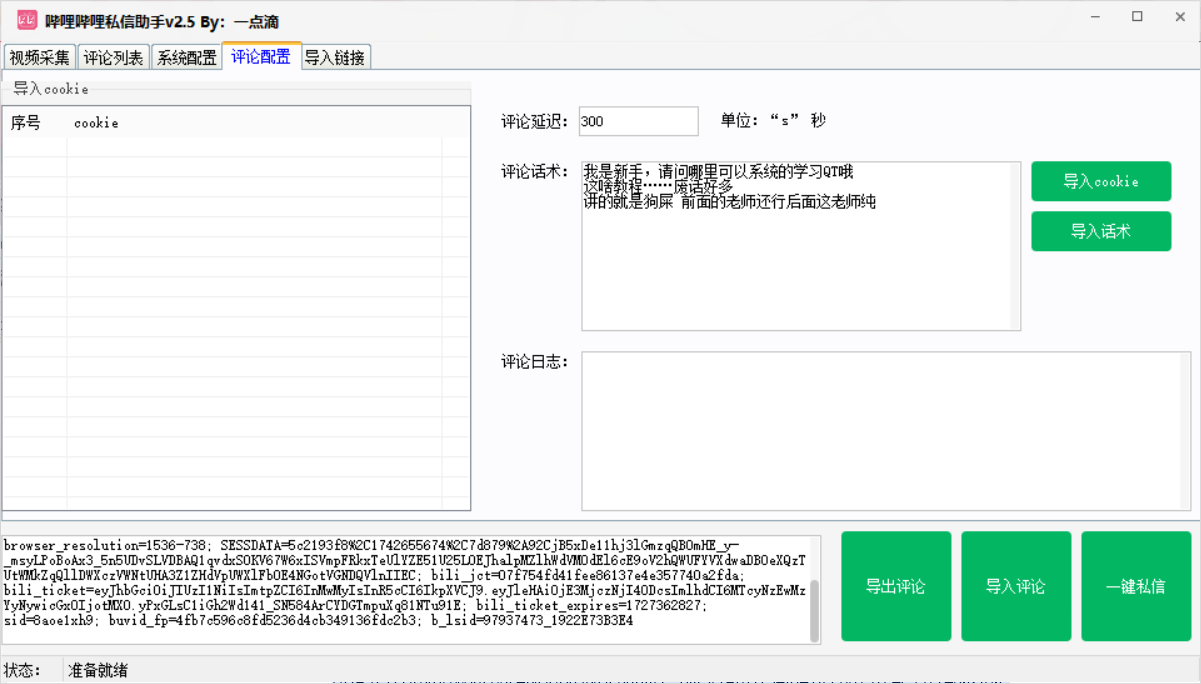Select the 评论配置 tab
The height and width of the screenshot is (684, 1201).
pyautogui.click(x=261, y=56)
